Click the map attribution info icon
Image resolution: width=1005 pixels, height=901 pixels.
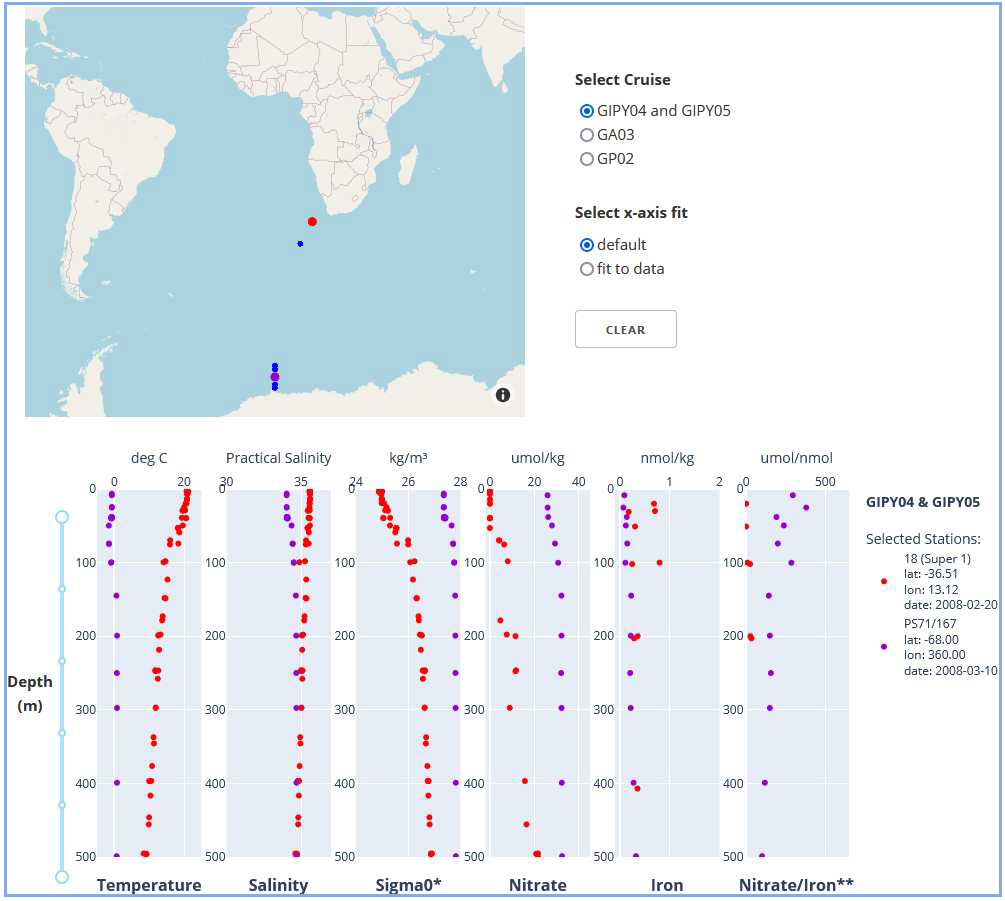(502, 395)
